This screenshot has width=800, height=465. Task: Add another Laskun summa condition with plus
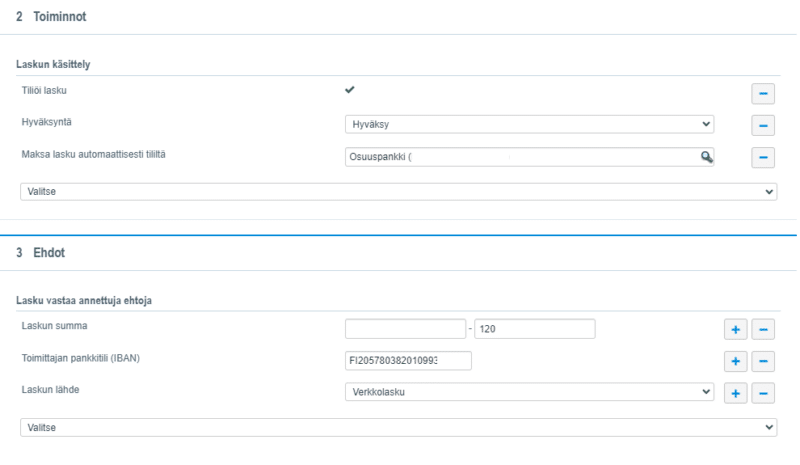[x=733, y=329]
